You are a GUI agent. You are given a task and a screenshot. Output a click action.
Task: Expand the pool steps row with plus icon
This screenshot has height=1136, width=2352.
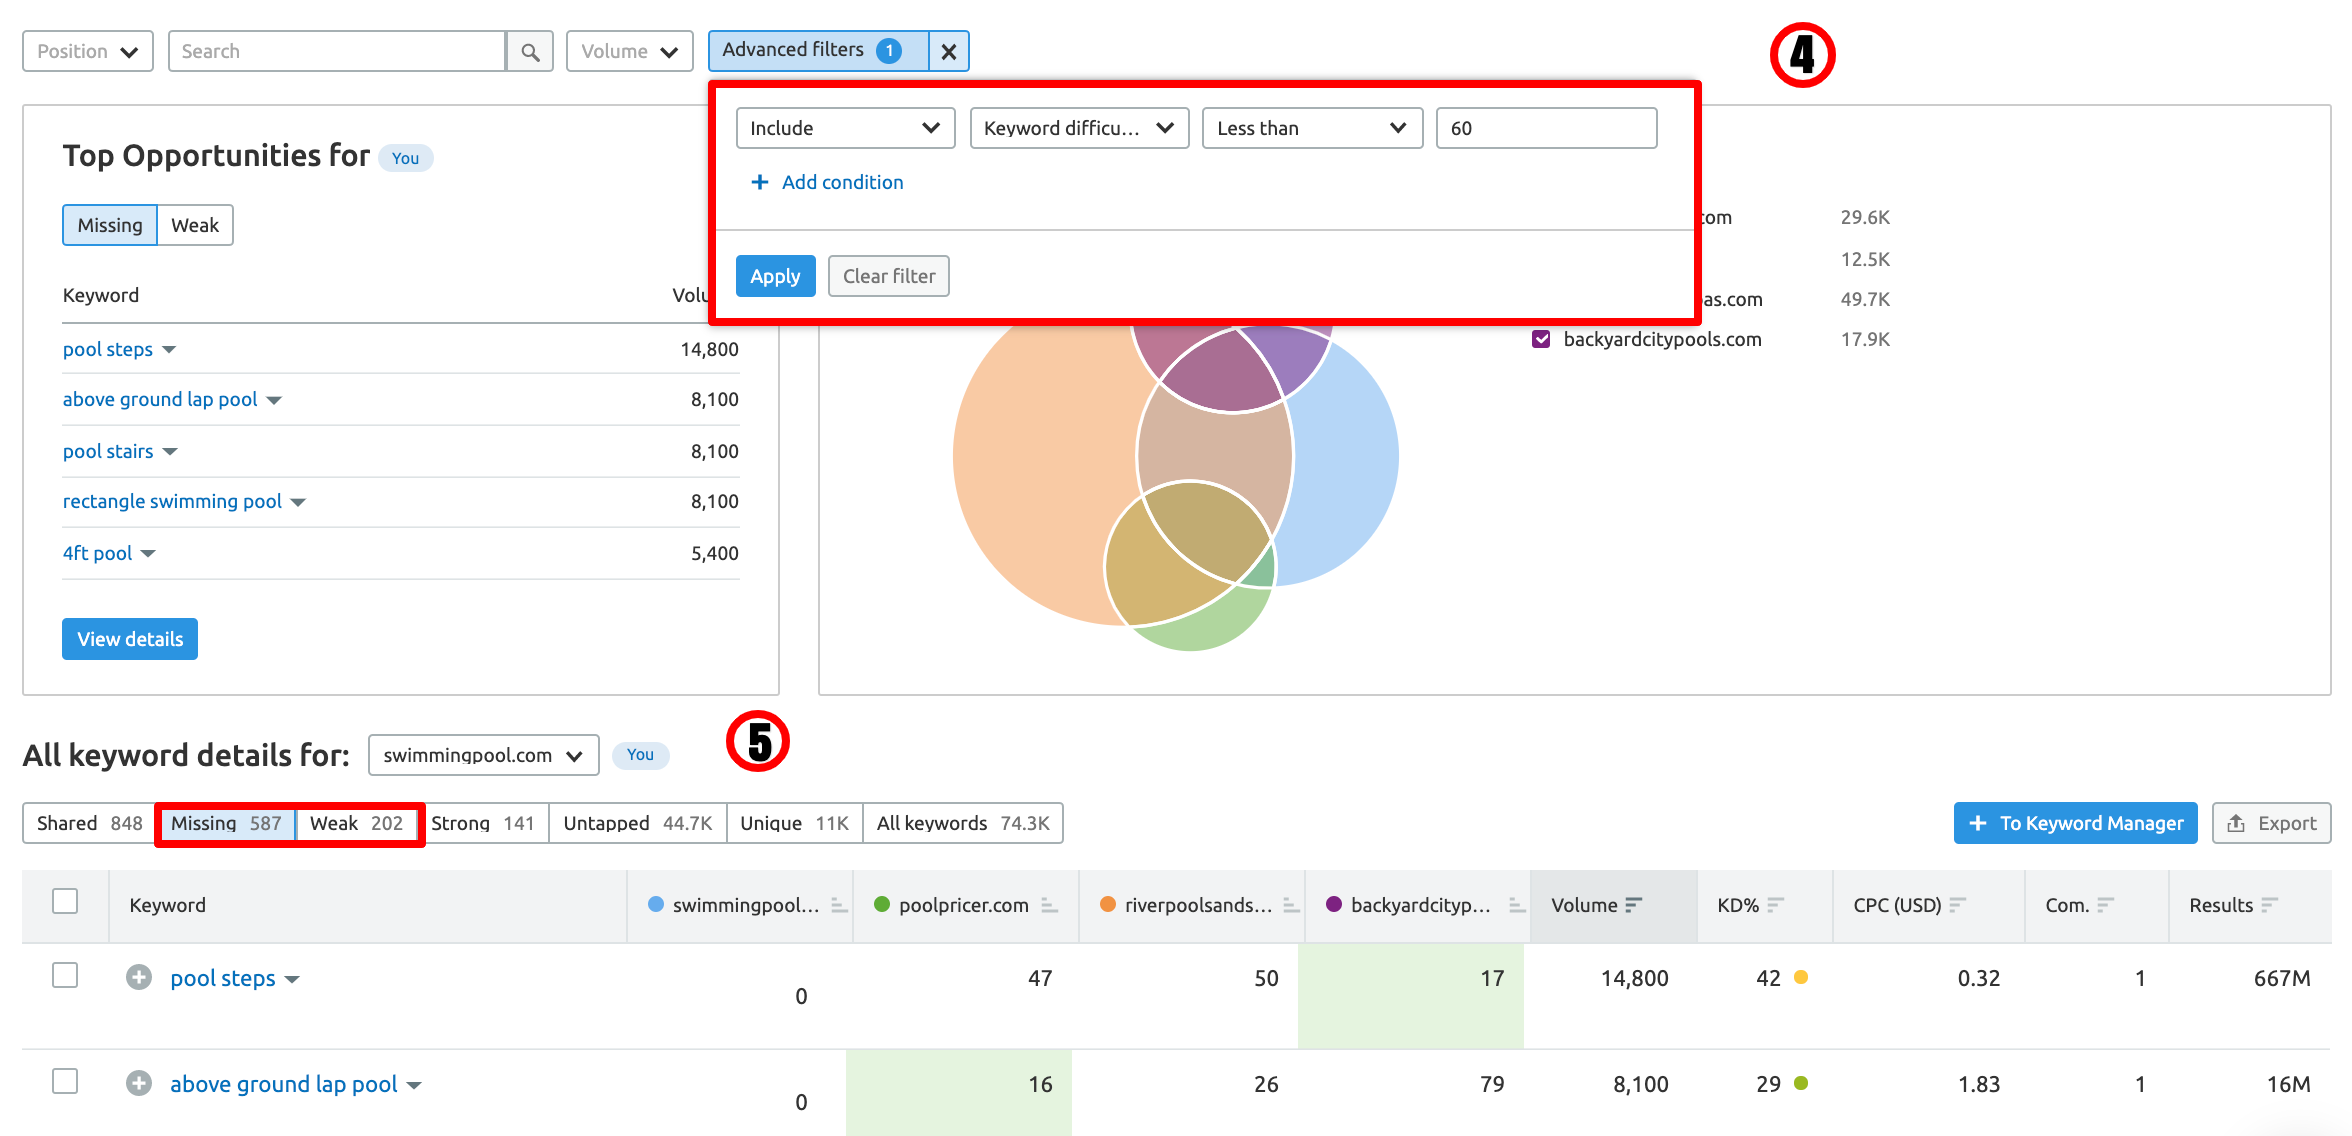pos(139,977)
